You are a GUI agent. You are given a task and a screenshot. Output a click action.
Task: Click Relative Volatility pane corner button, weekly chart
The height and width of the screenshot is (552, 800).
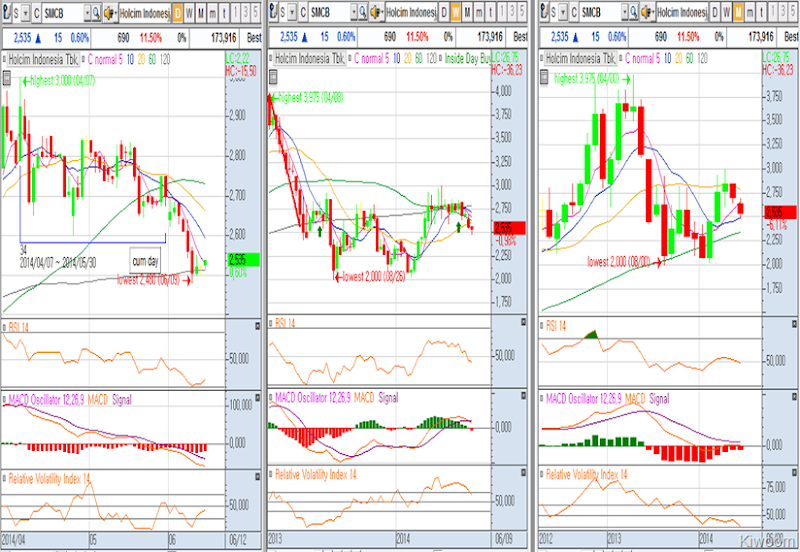(x=523, y=473)
